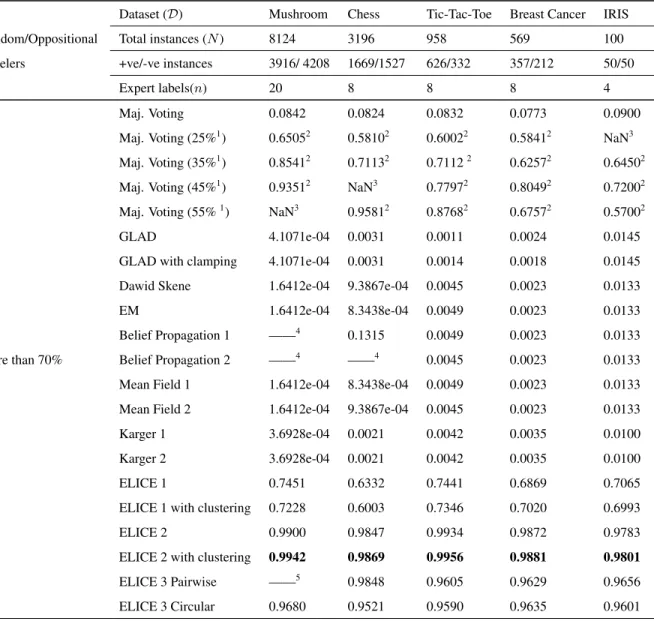The height and width of the screenshot is (621, 654).
Task: Select the Dataset (D) row label
Action: [x=151, y=14]
